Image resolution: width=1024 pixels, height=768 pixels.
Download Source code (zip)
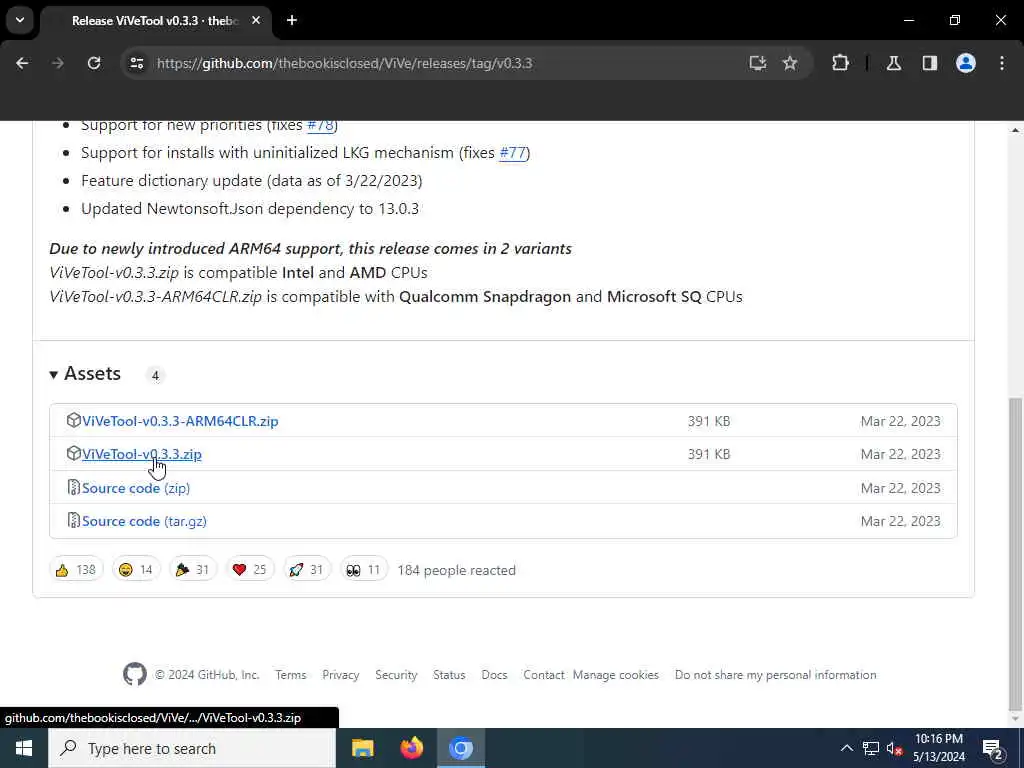pyautogui.click(x=136, y=488)
